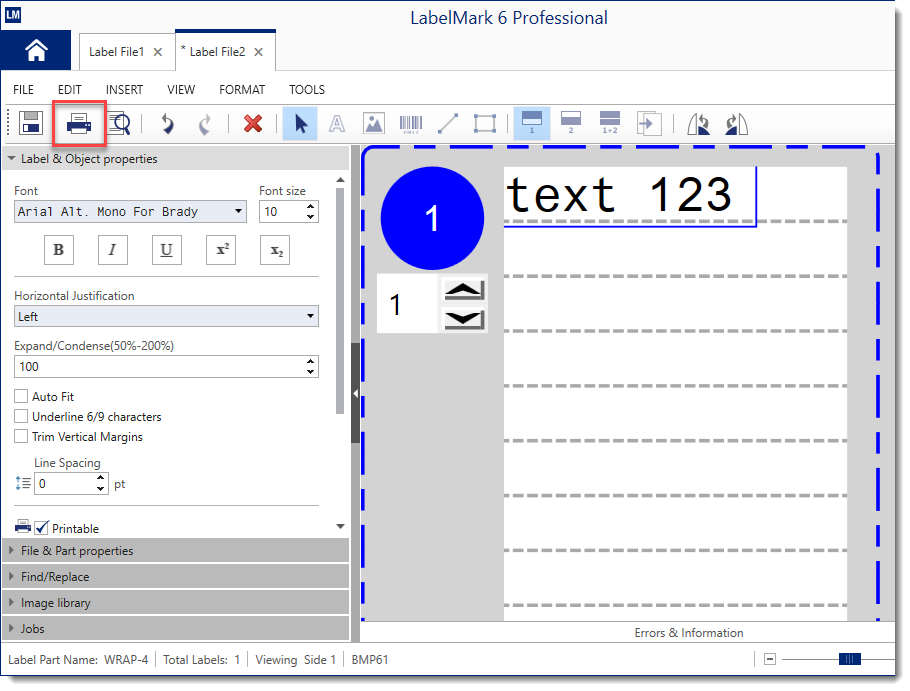Collapse Label & Object properties panel
This screenshot has height=691, width=910.
(x=11, y=158)
